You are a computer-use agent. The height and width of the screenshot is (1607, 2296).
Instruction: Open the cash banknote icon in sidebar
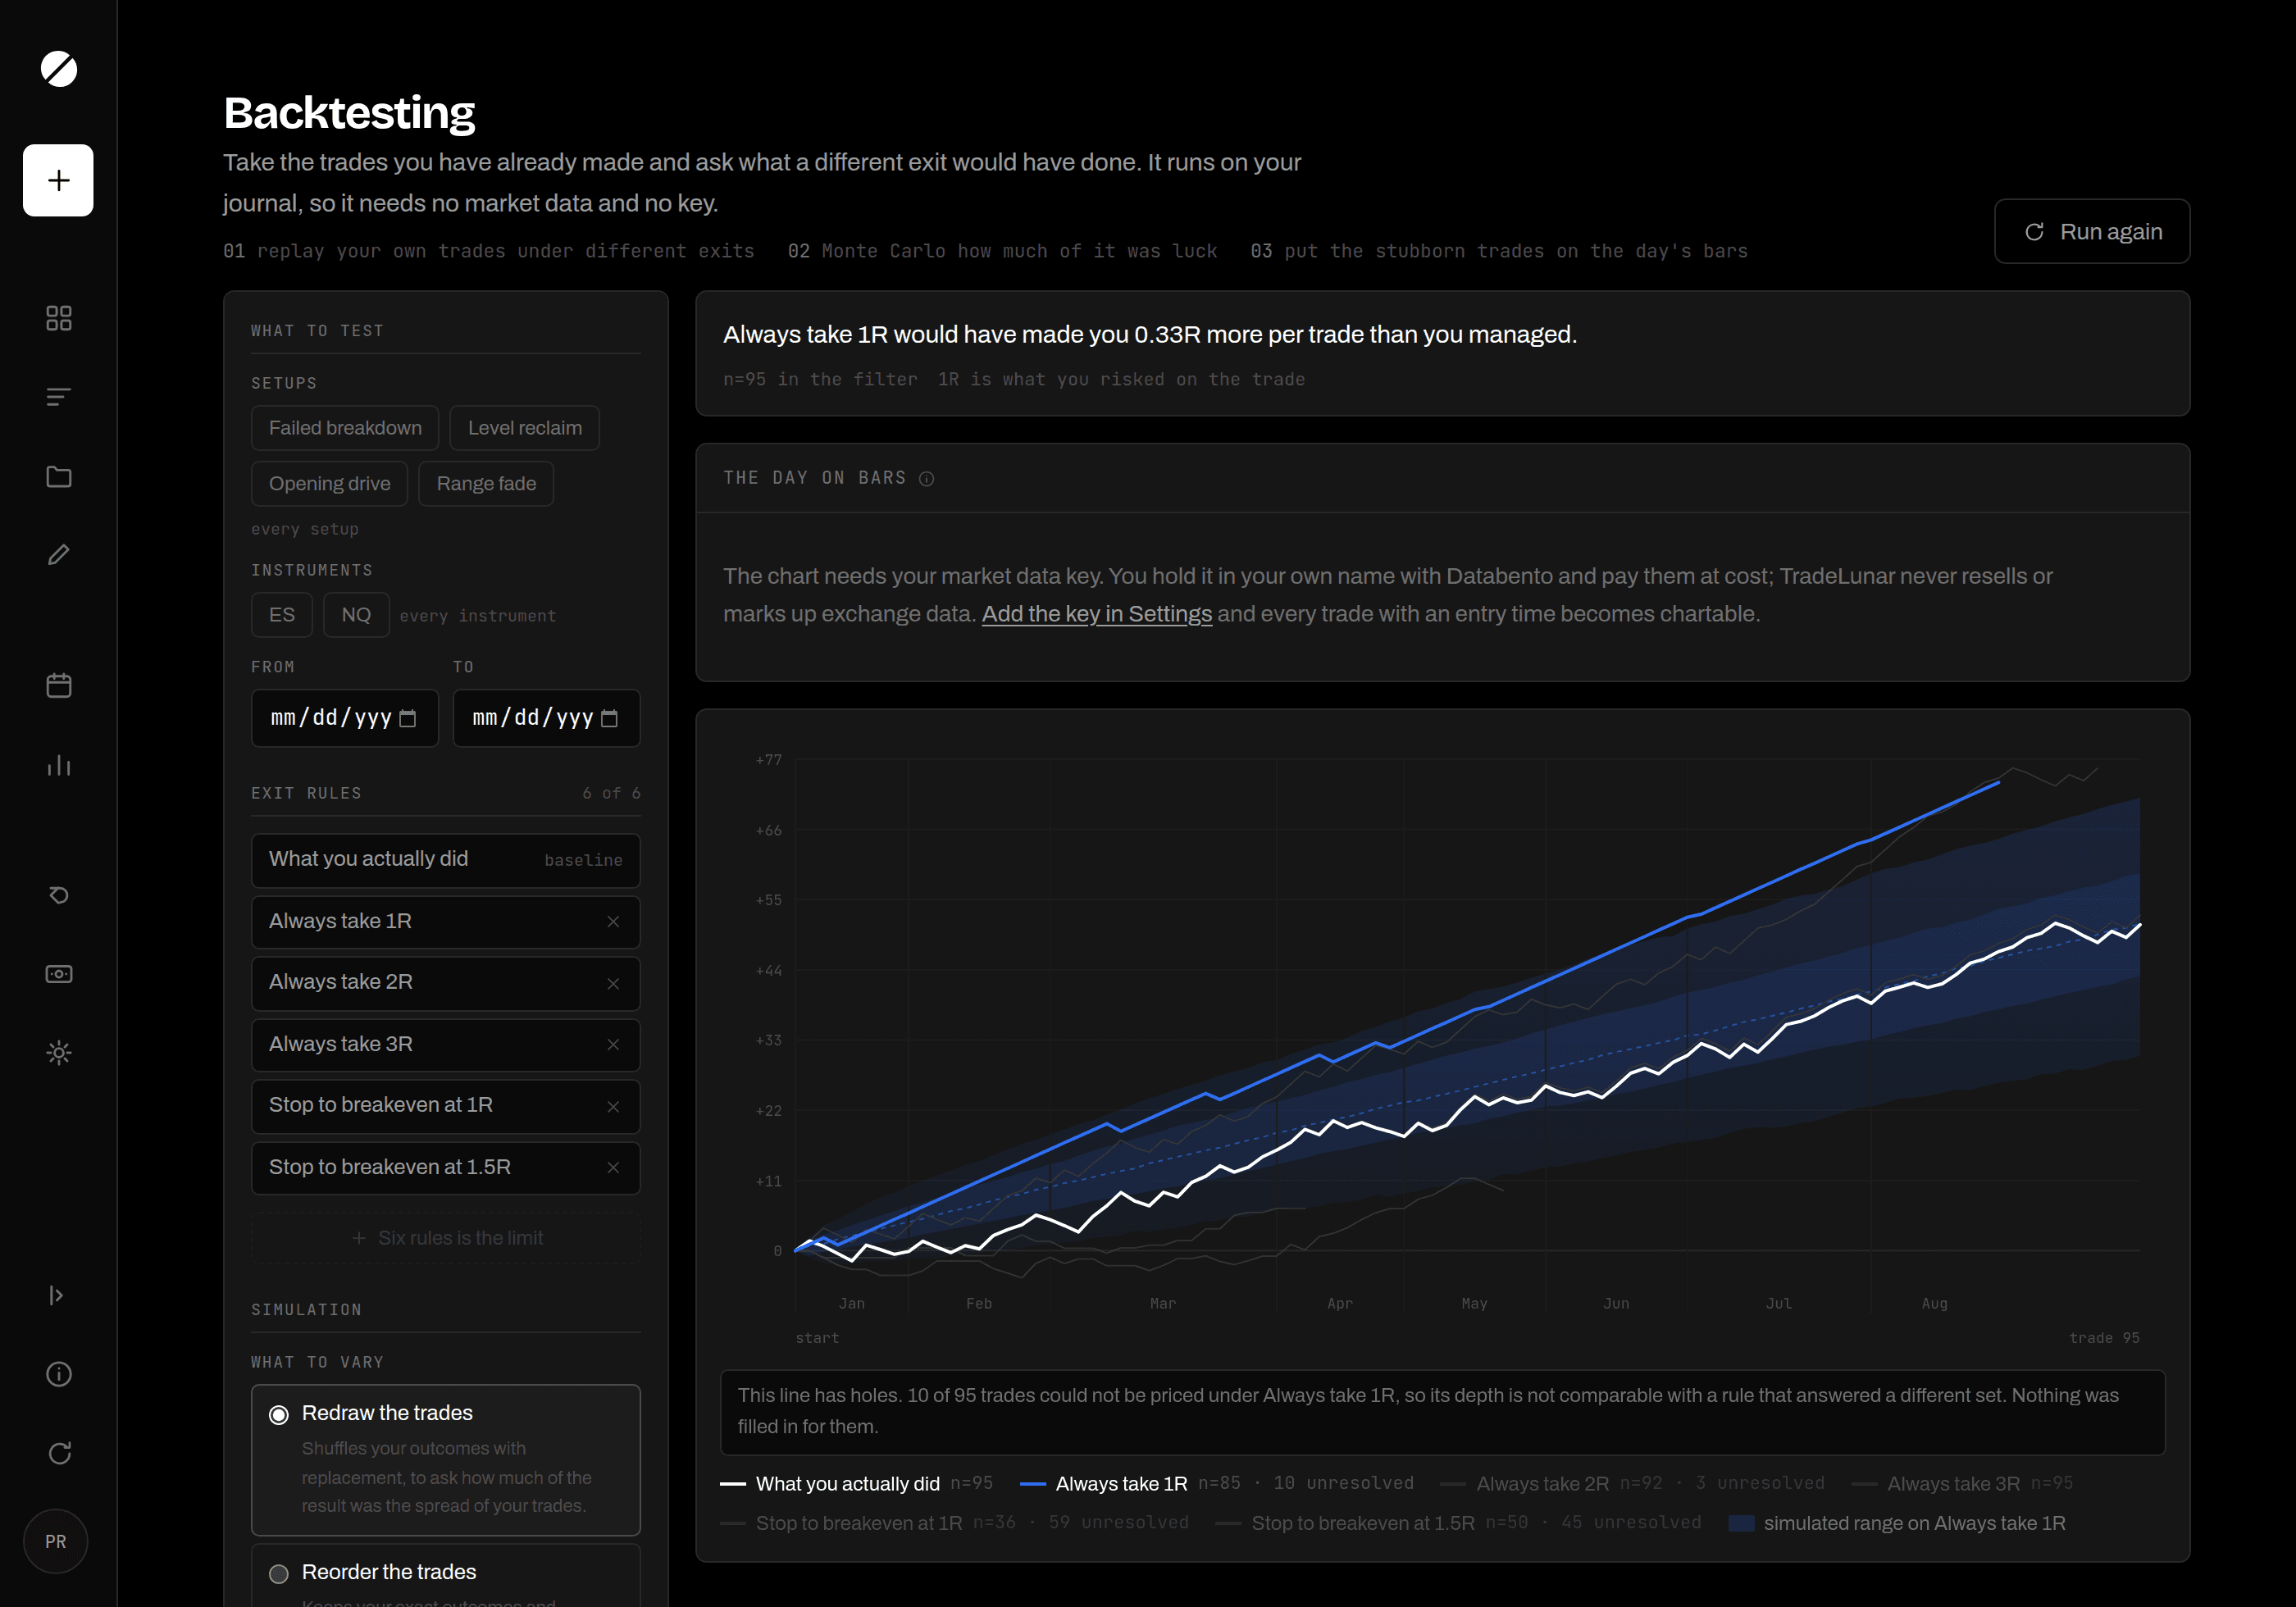point(59,974)
